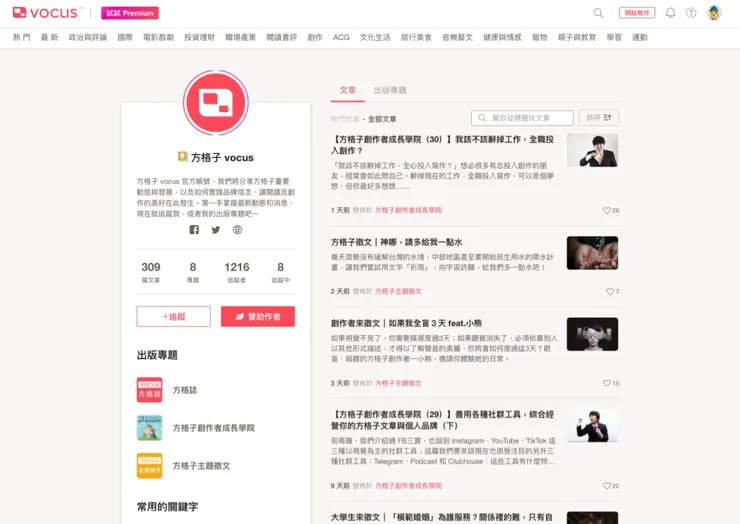Click the 試試 Premium badge
The image size is (740, 524).
tap(130, 13)
